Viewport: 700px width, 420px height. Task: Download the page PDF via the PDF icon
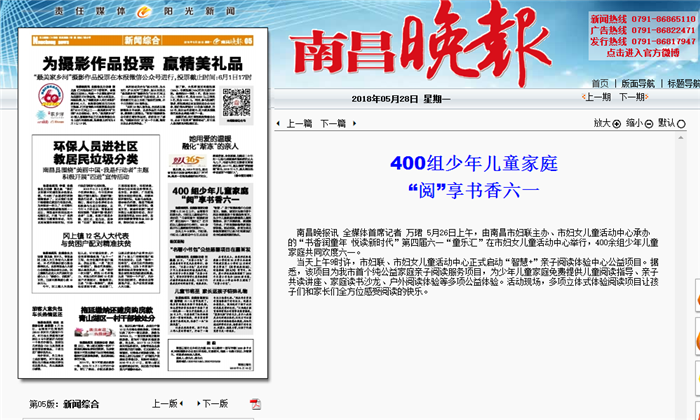(255, 404)
